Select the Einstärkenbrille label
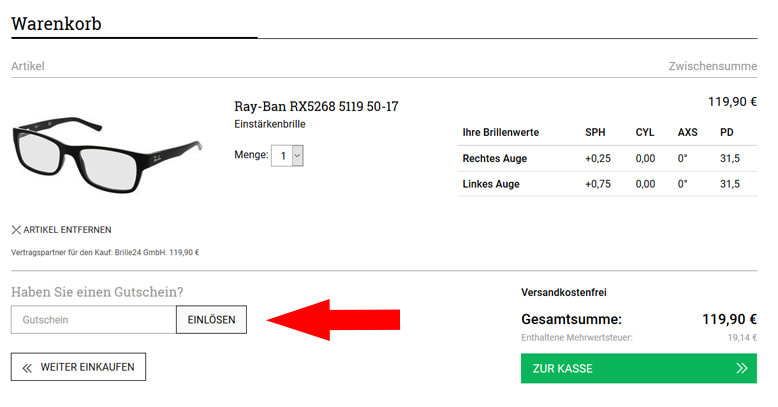This screenshot has height=407, width=778. 270,124
